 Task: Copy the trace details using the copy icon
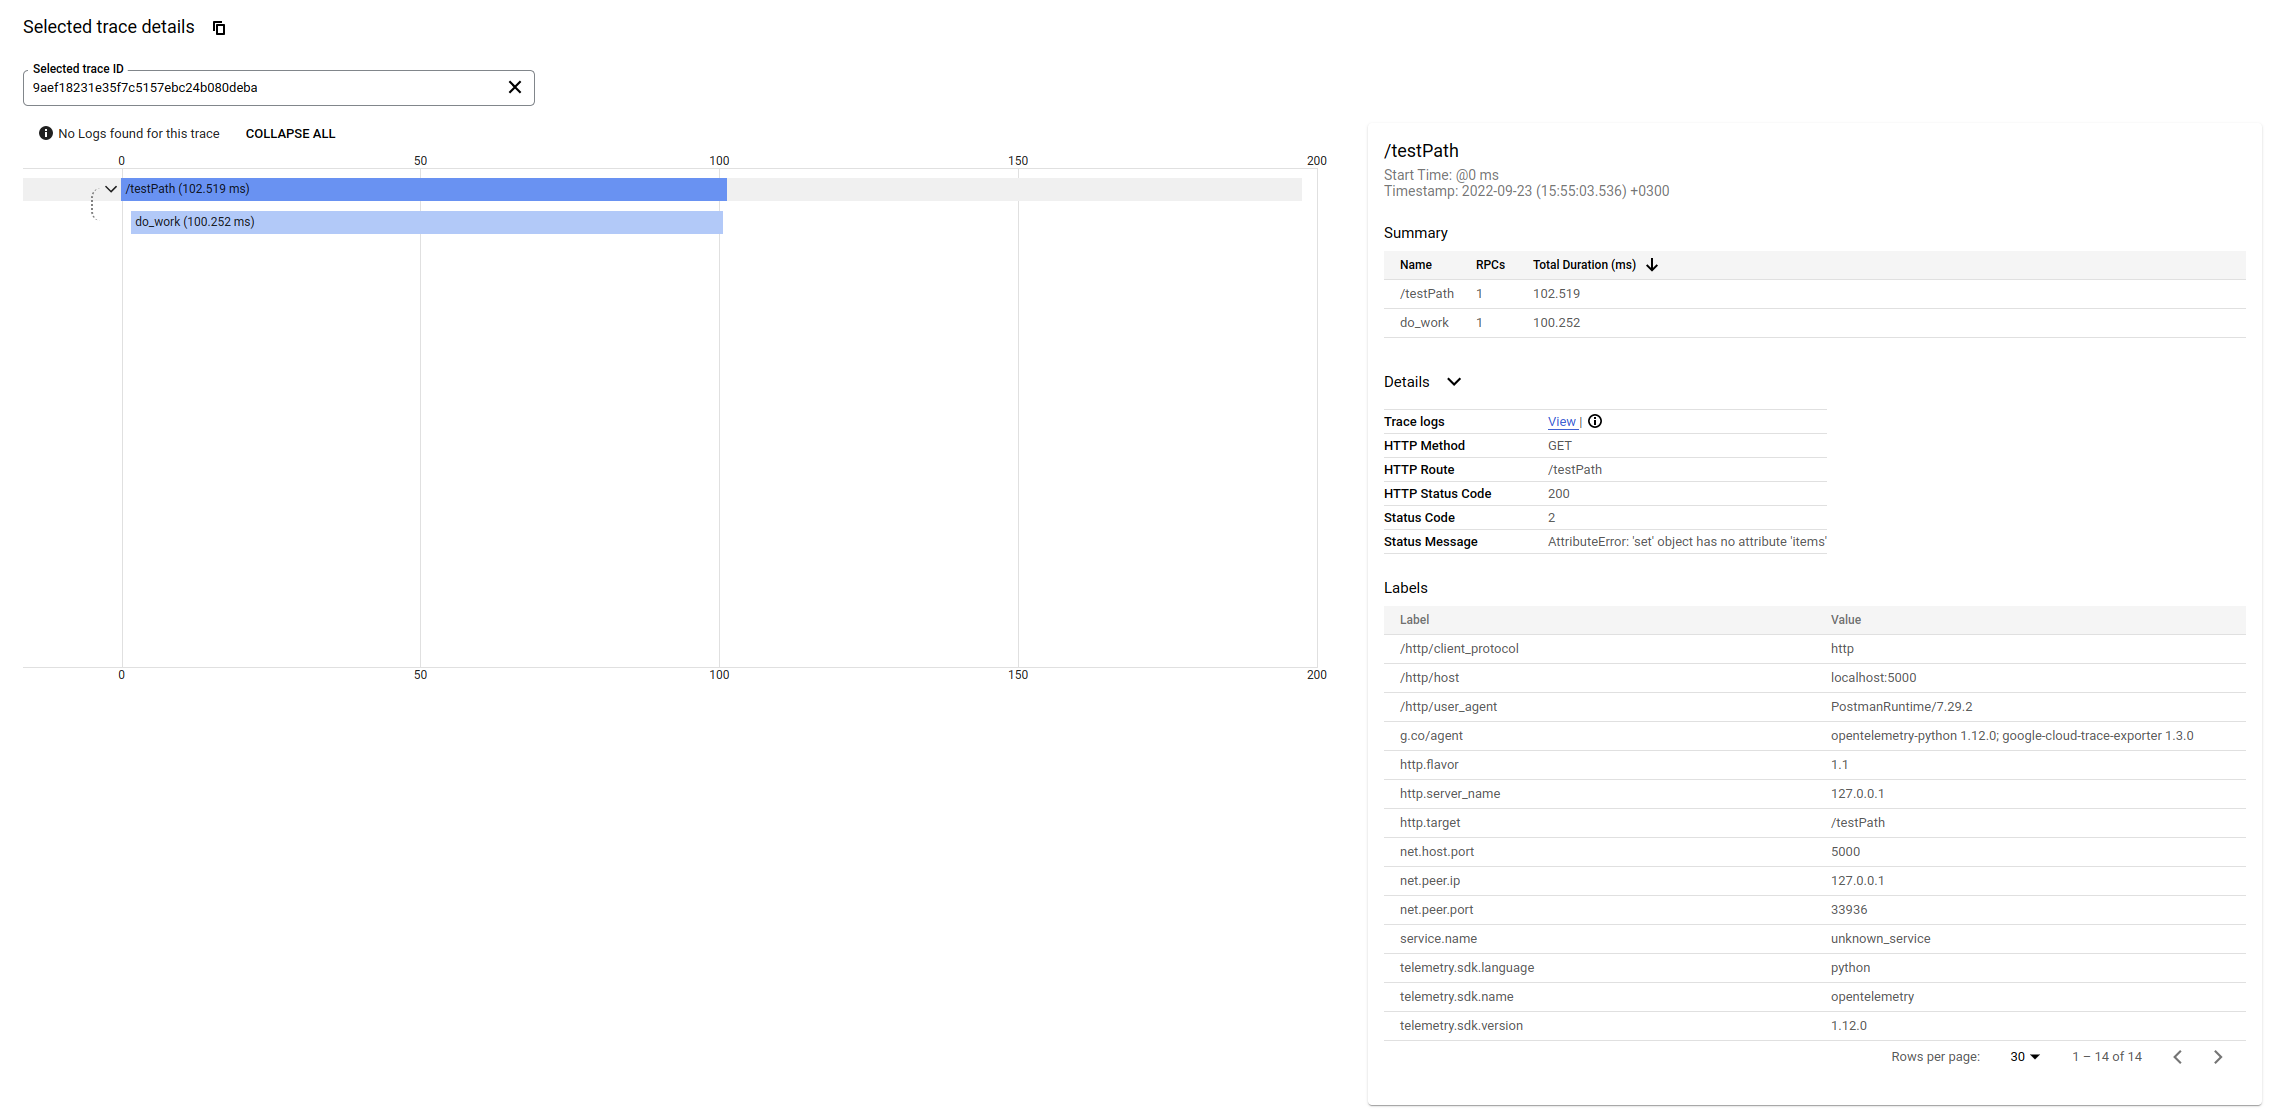[x=218, y=27]
